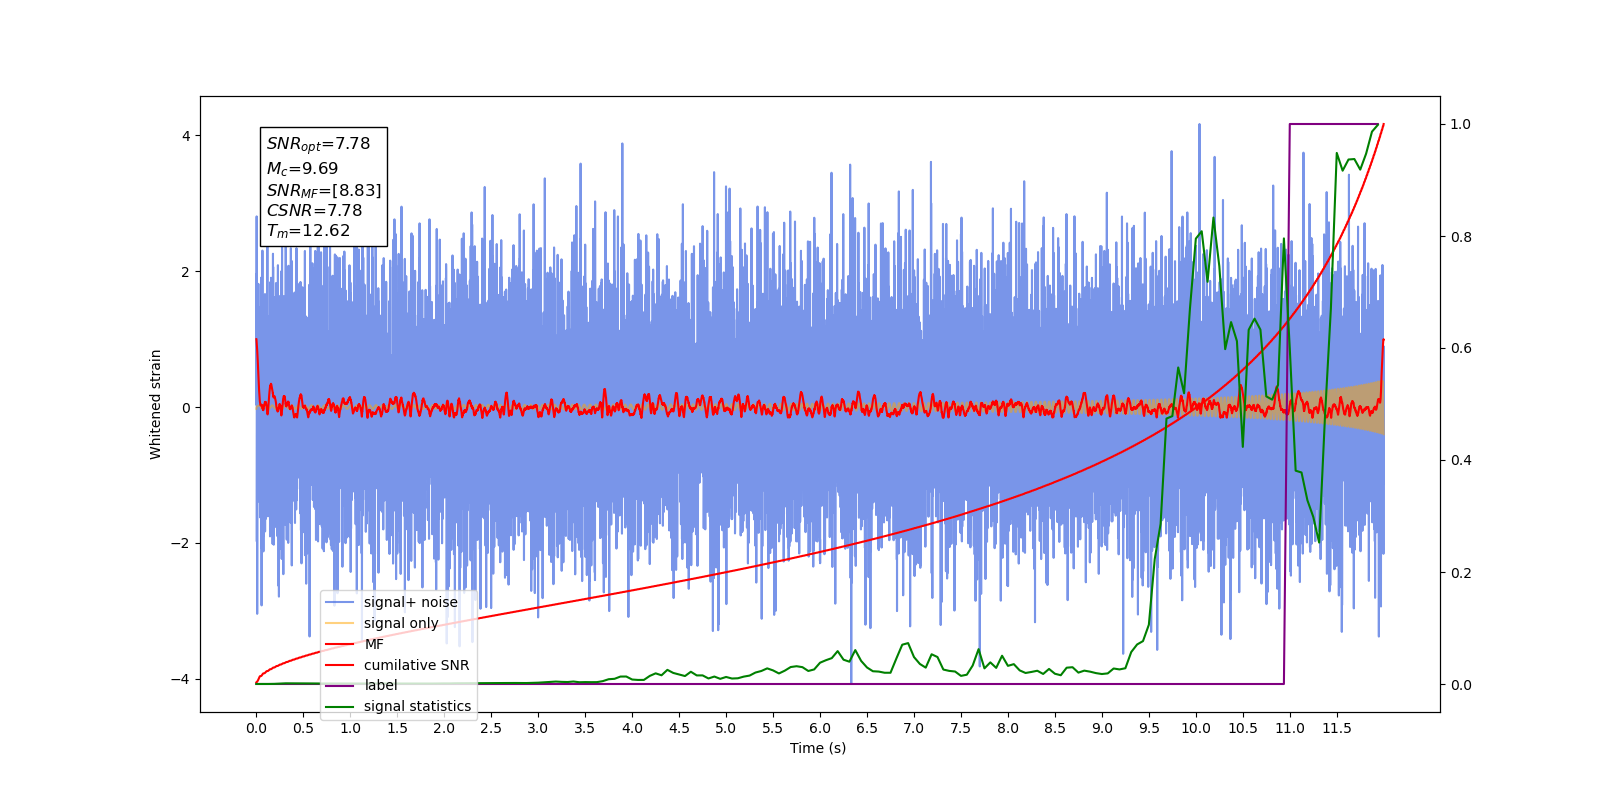Click the 3.5 tick on time axis

pyautogui.click(x=585, y=728)
